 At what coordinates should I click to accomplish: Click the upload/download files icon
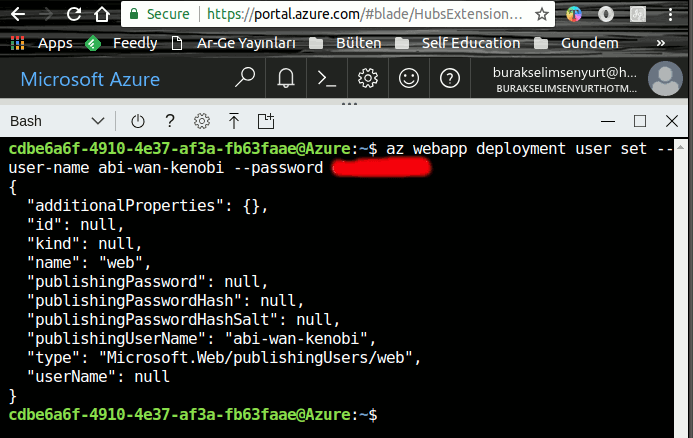pyautogui.click(x=234, y=121)
